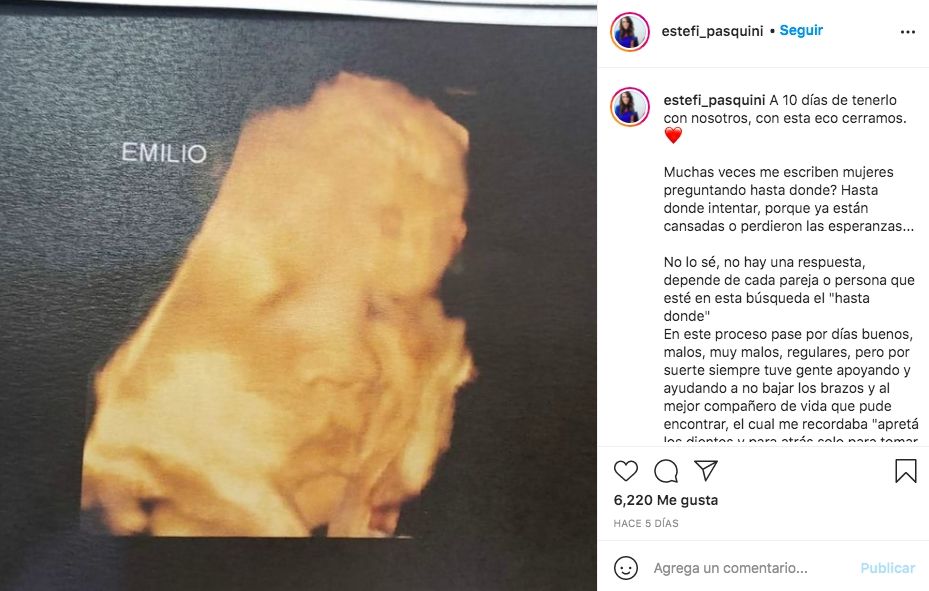The image size is (929, 591).
Task: View the 6,220 Me gusta likes list
Action: tap(666, 500)
